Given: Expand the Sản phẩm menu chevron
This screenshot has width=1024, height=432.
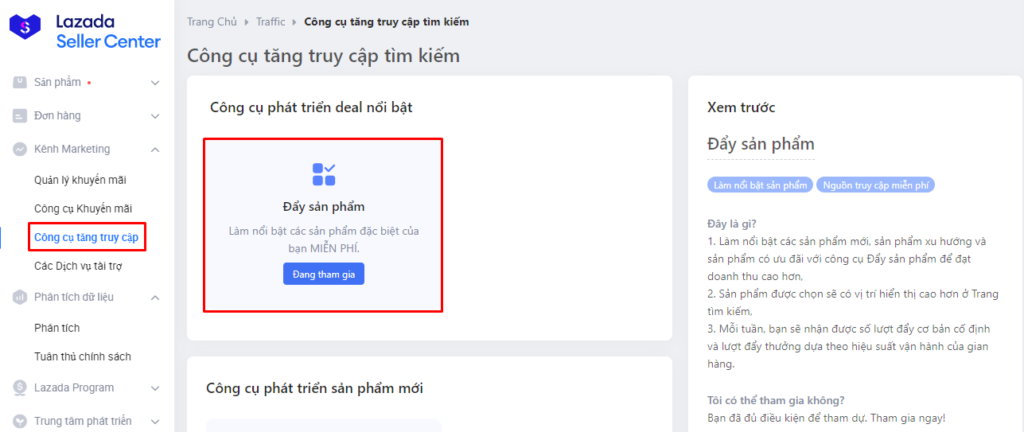Looking at the screenshot, I should click(155, 82).
